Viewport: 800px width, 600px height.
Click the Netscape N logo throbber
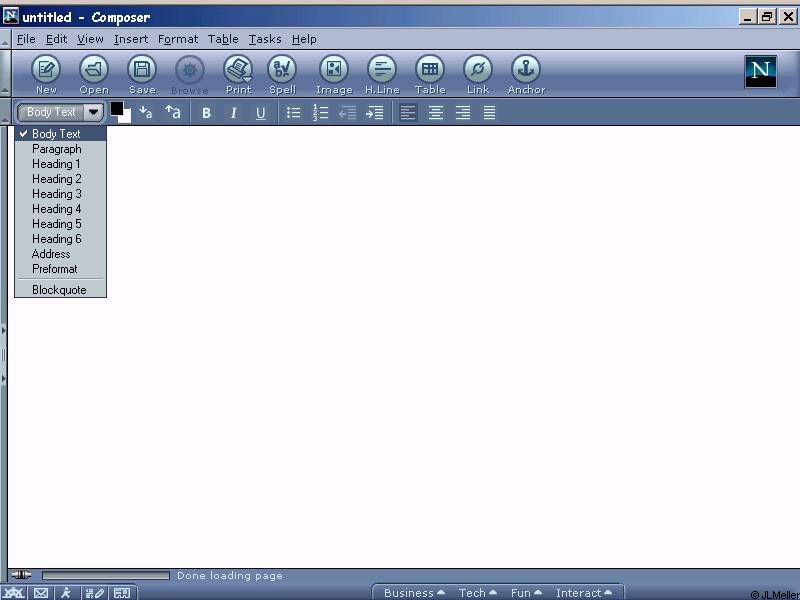coord(760,71)
